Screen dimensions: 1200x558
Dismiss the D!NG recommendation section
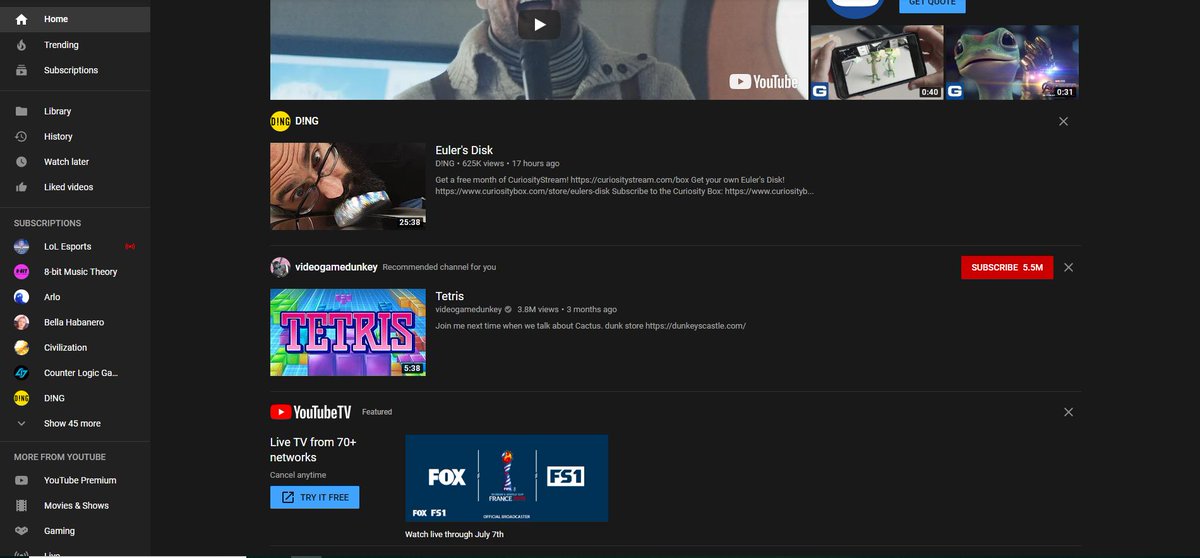coord(1063,121)
